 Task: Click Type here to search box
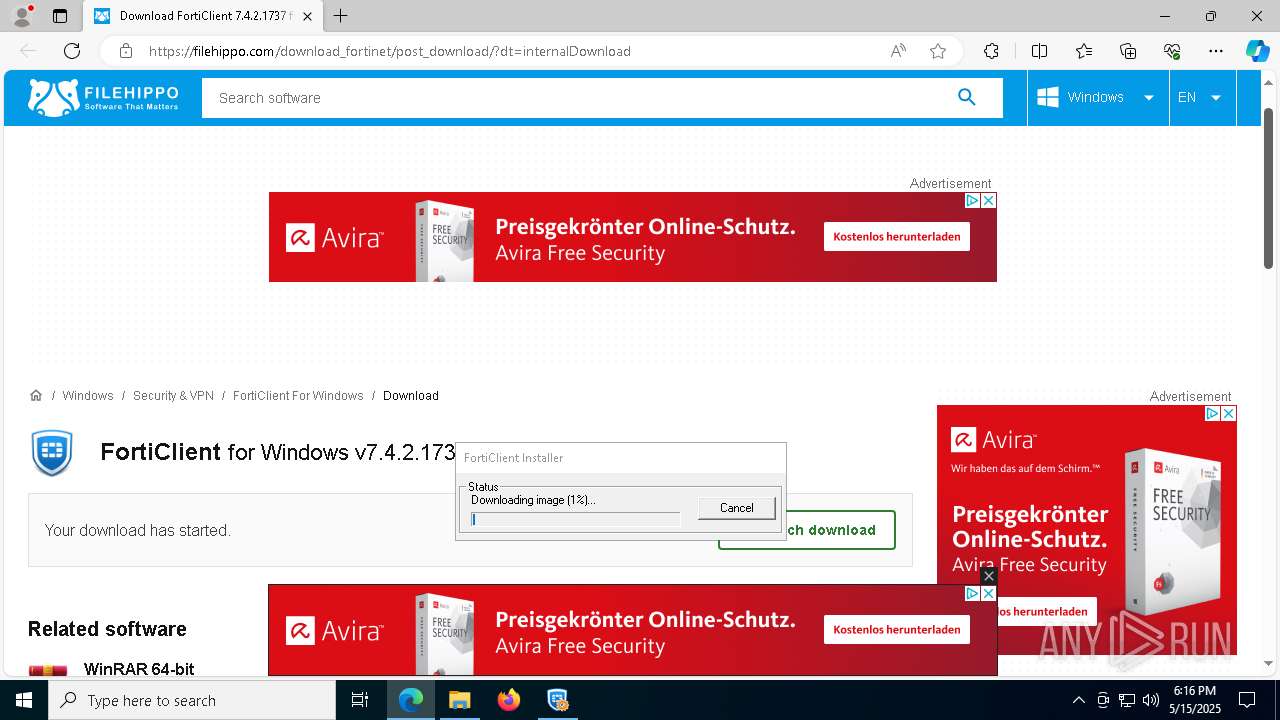(192, 700)
